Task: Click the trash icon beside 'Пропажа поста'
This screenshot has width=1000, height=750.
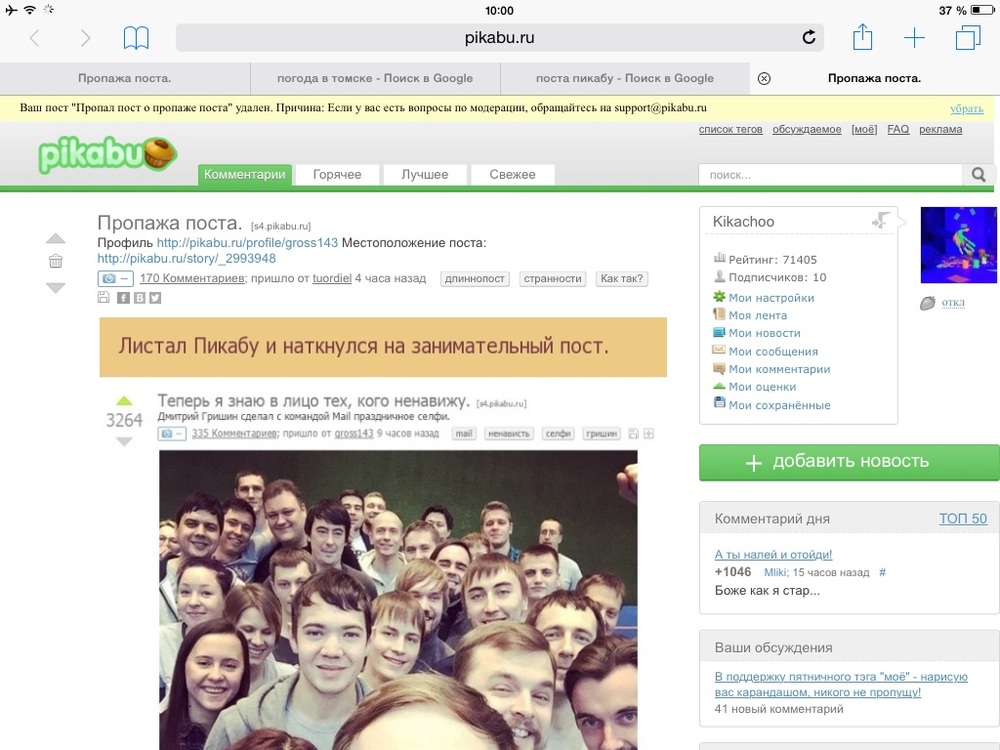Action: coord(56,261)
